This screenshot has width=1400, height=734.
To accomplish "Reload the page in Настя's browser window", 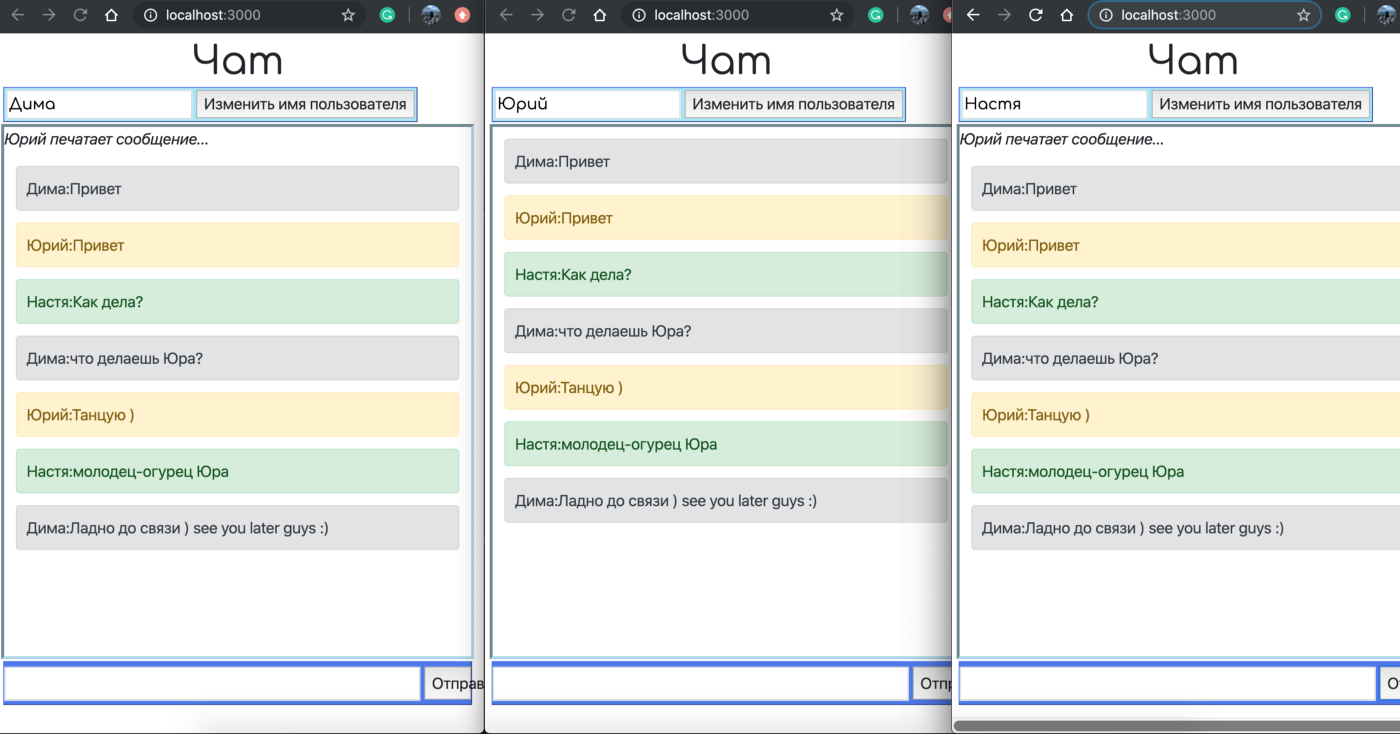I will point(1036,15).
